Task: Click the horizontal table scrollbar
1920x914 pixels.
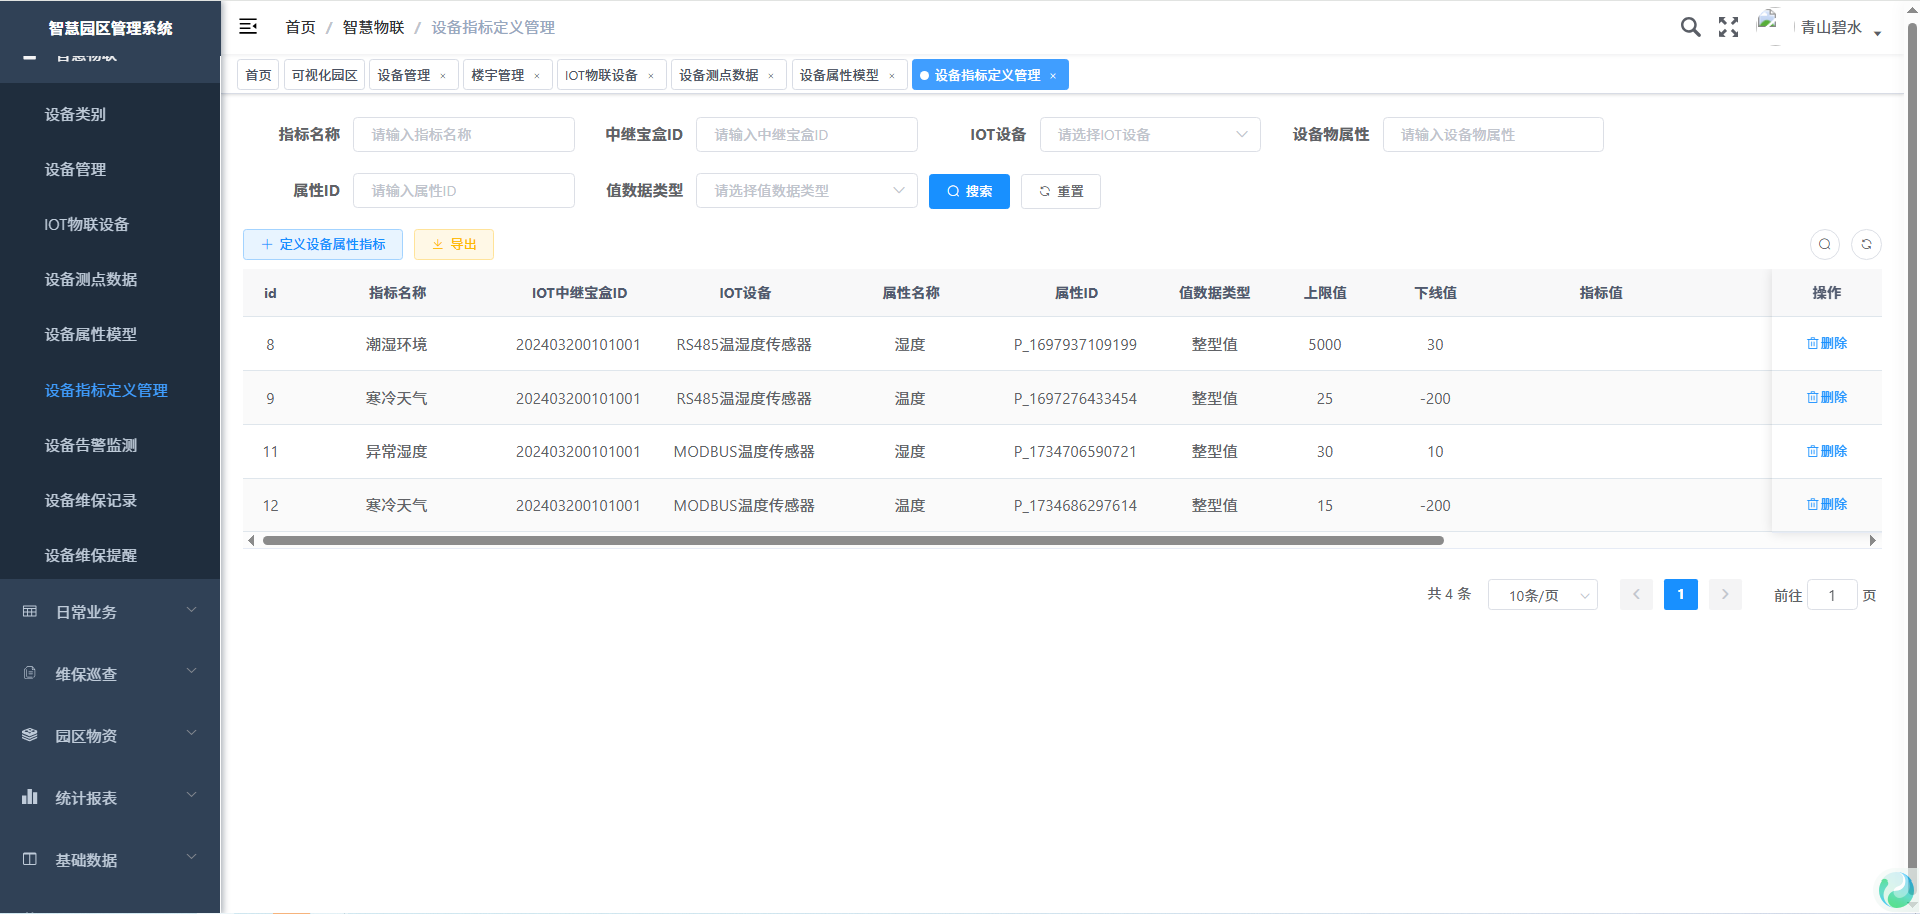Action: (x=852, y=540)
